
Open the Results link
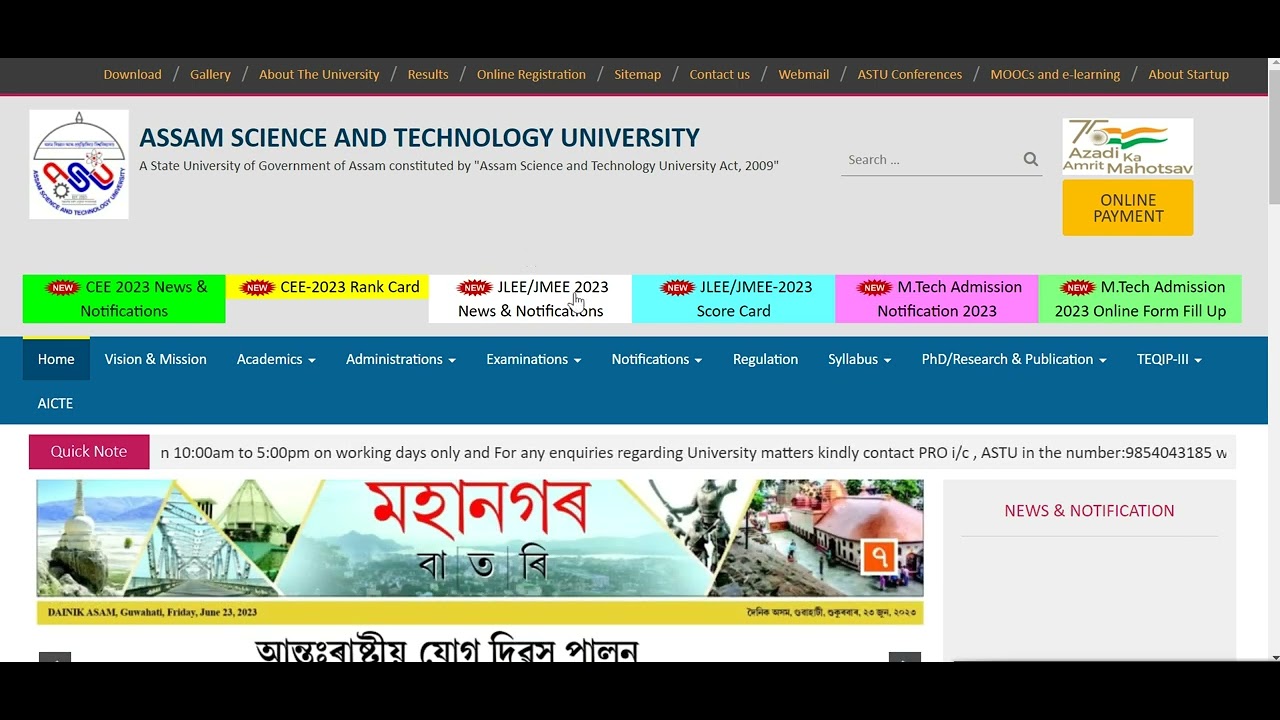pos(428,74)
